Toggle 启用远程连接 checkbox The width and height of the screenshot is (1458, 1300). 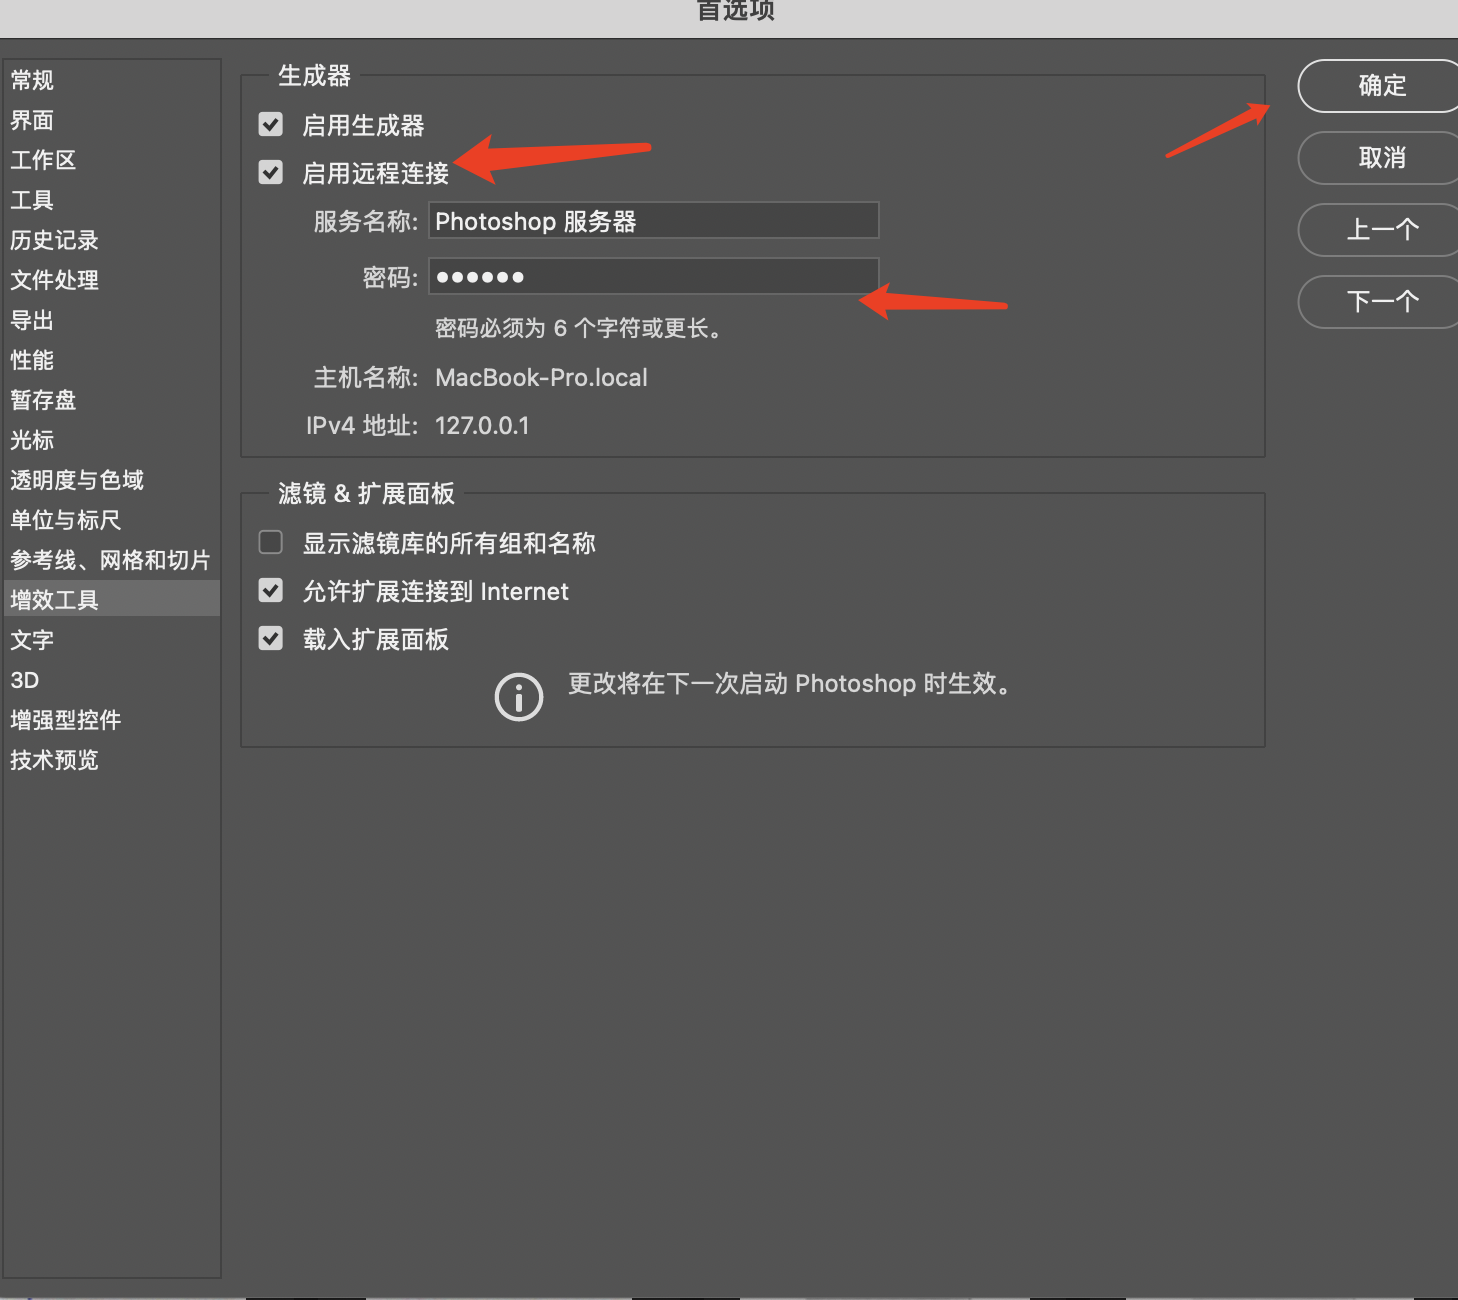[271, 172]
